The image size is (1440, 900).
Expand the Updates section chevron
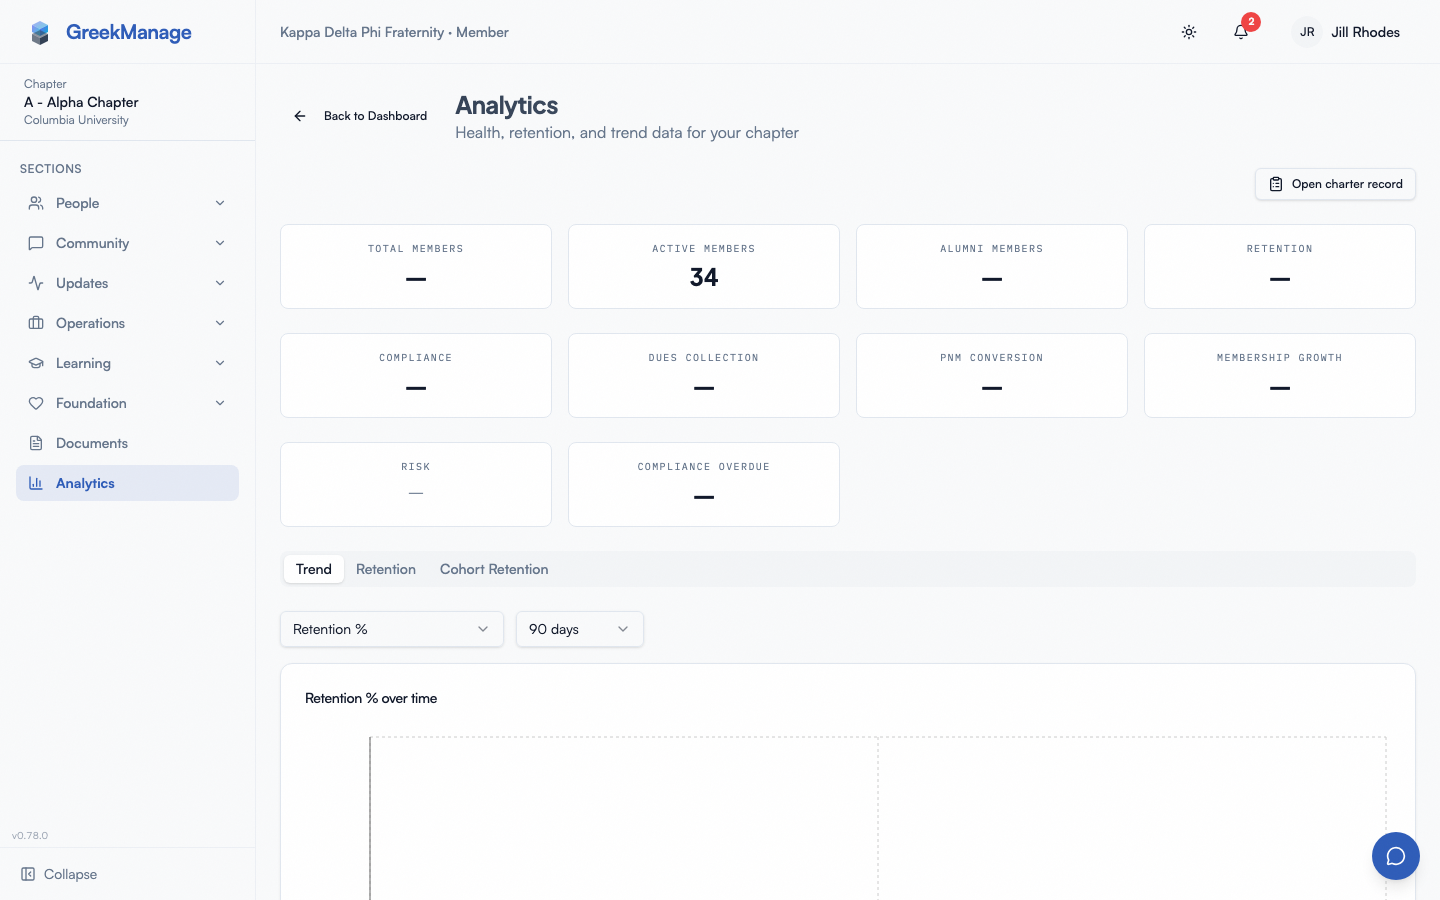(220, 283)
